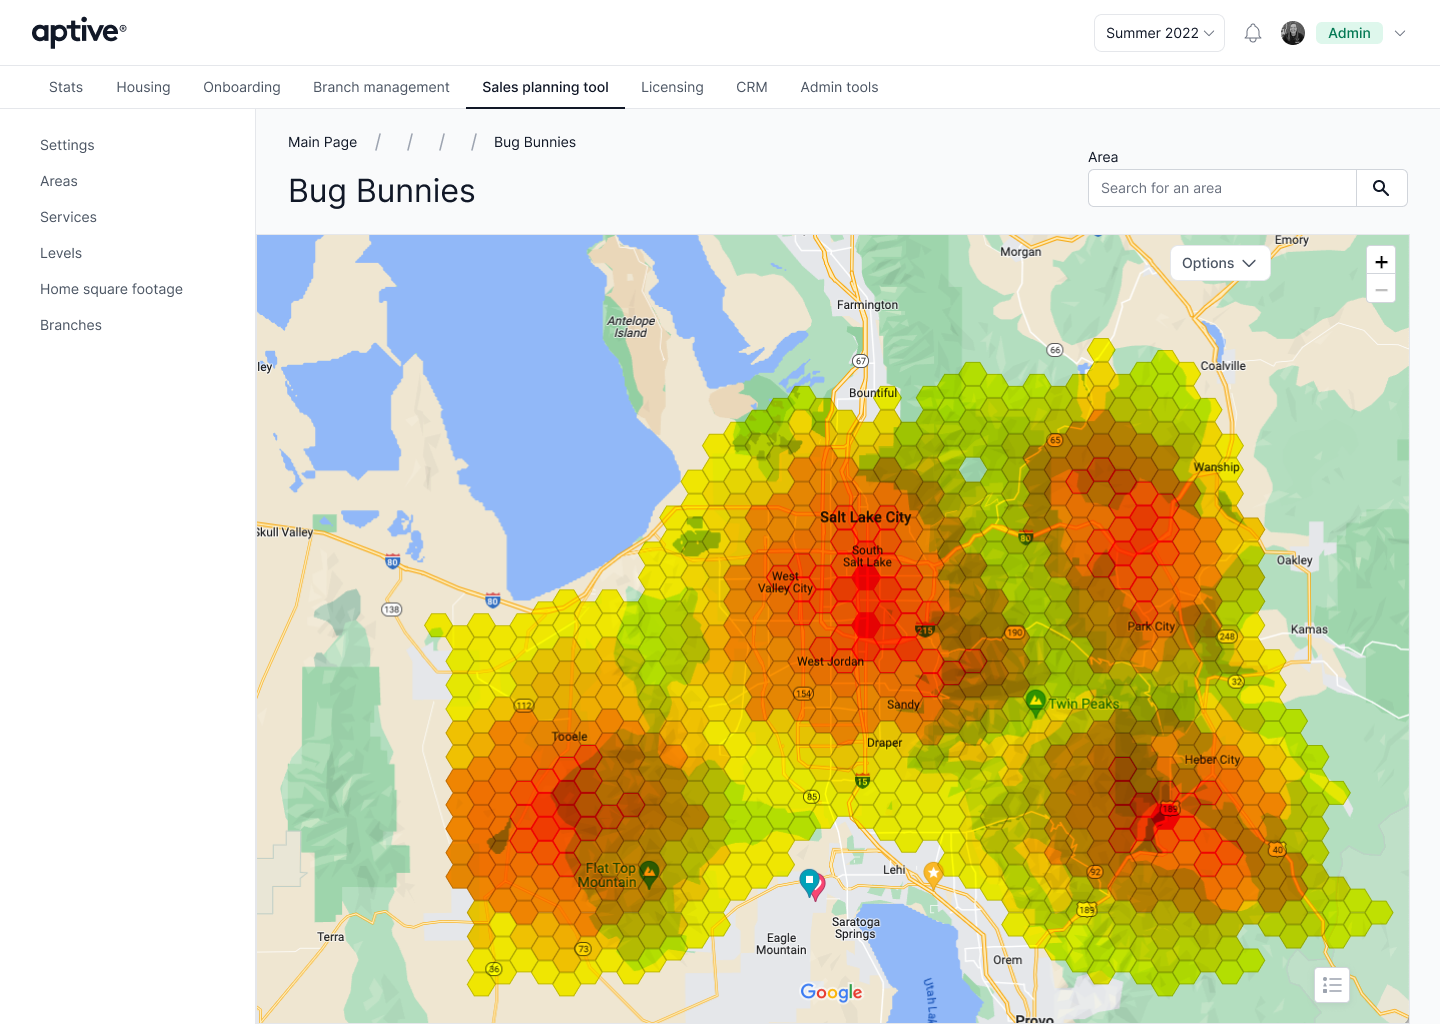
Task: Click the Main Page breadcrumb link
Action: (322, 142)
